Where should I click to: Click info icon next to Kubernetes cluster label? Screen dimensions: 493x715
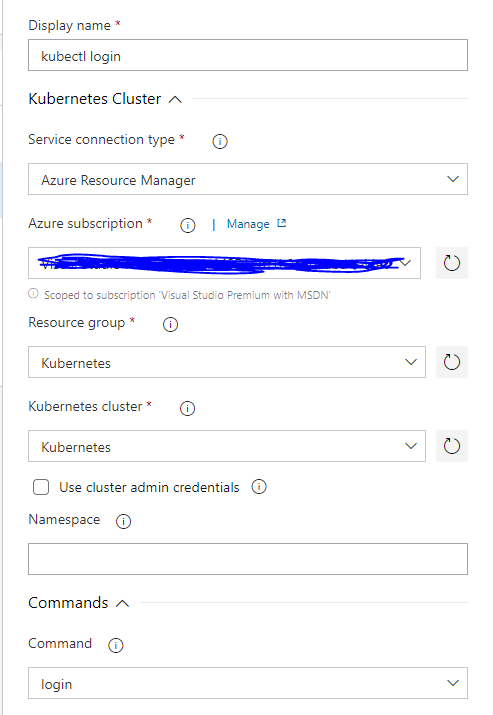pyautogui.click(x=187, y=409)
